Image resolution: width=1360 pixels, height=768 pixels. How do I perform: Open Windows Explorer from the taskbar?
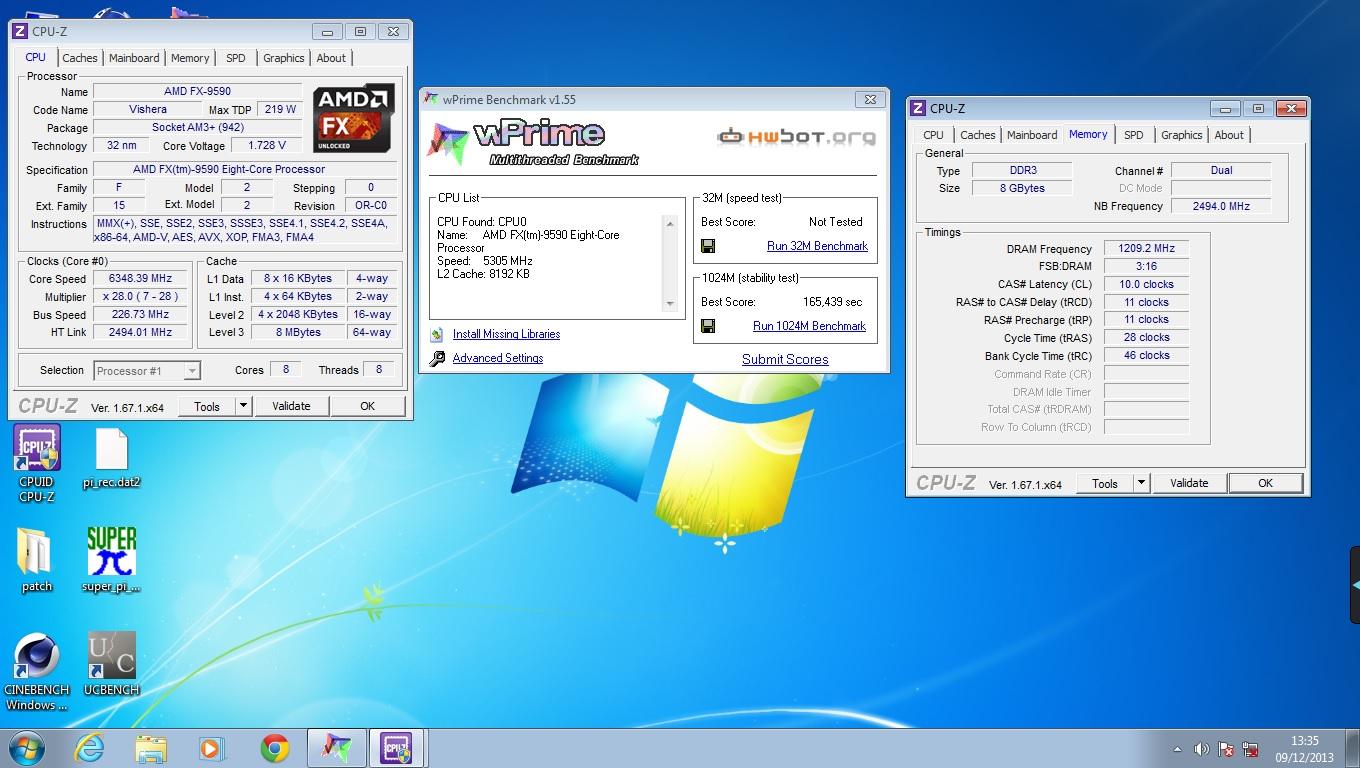[x=151, y=748]
